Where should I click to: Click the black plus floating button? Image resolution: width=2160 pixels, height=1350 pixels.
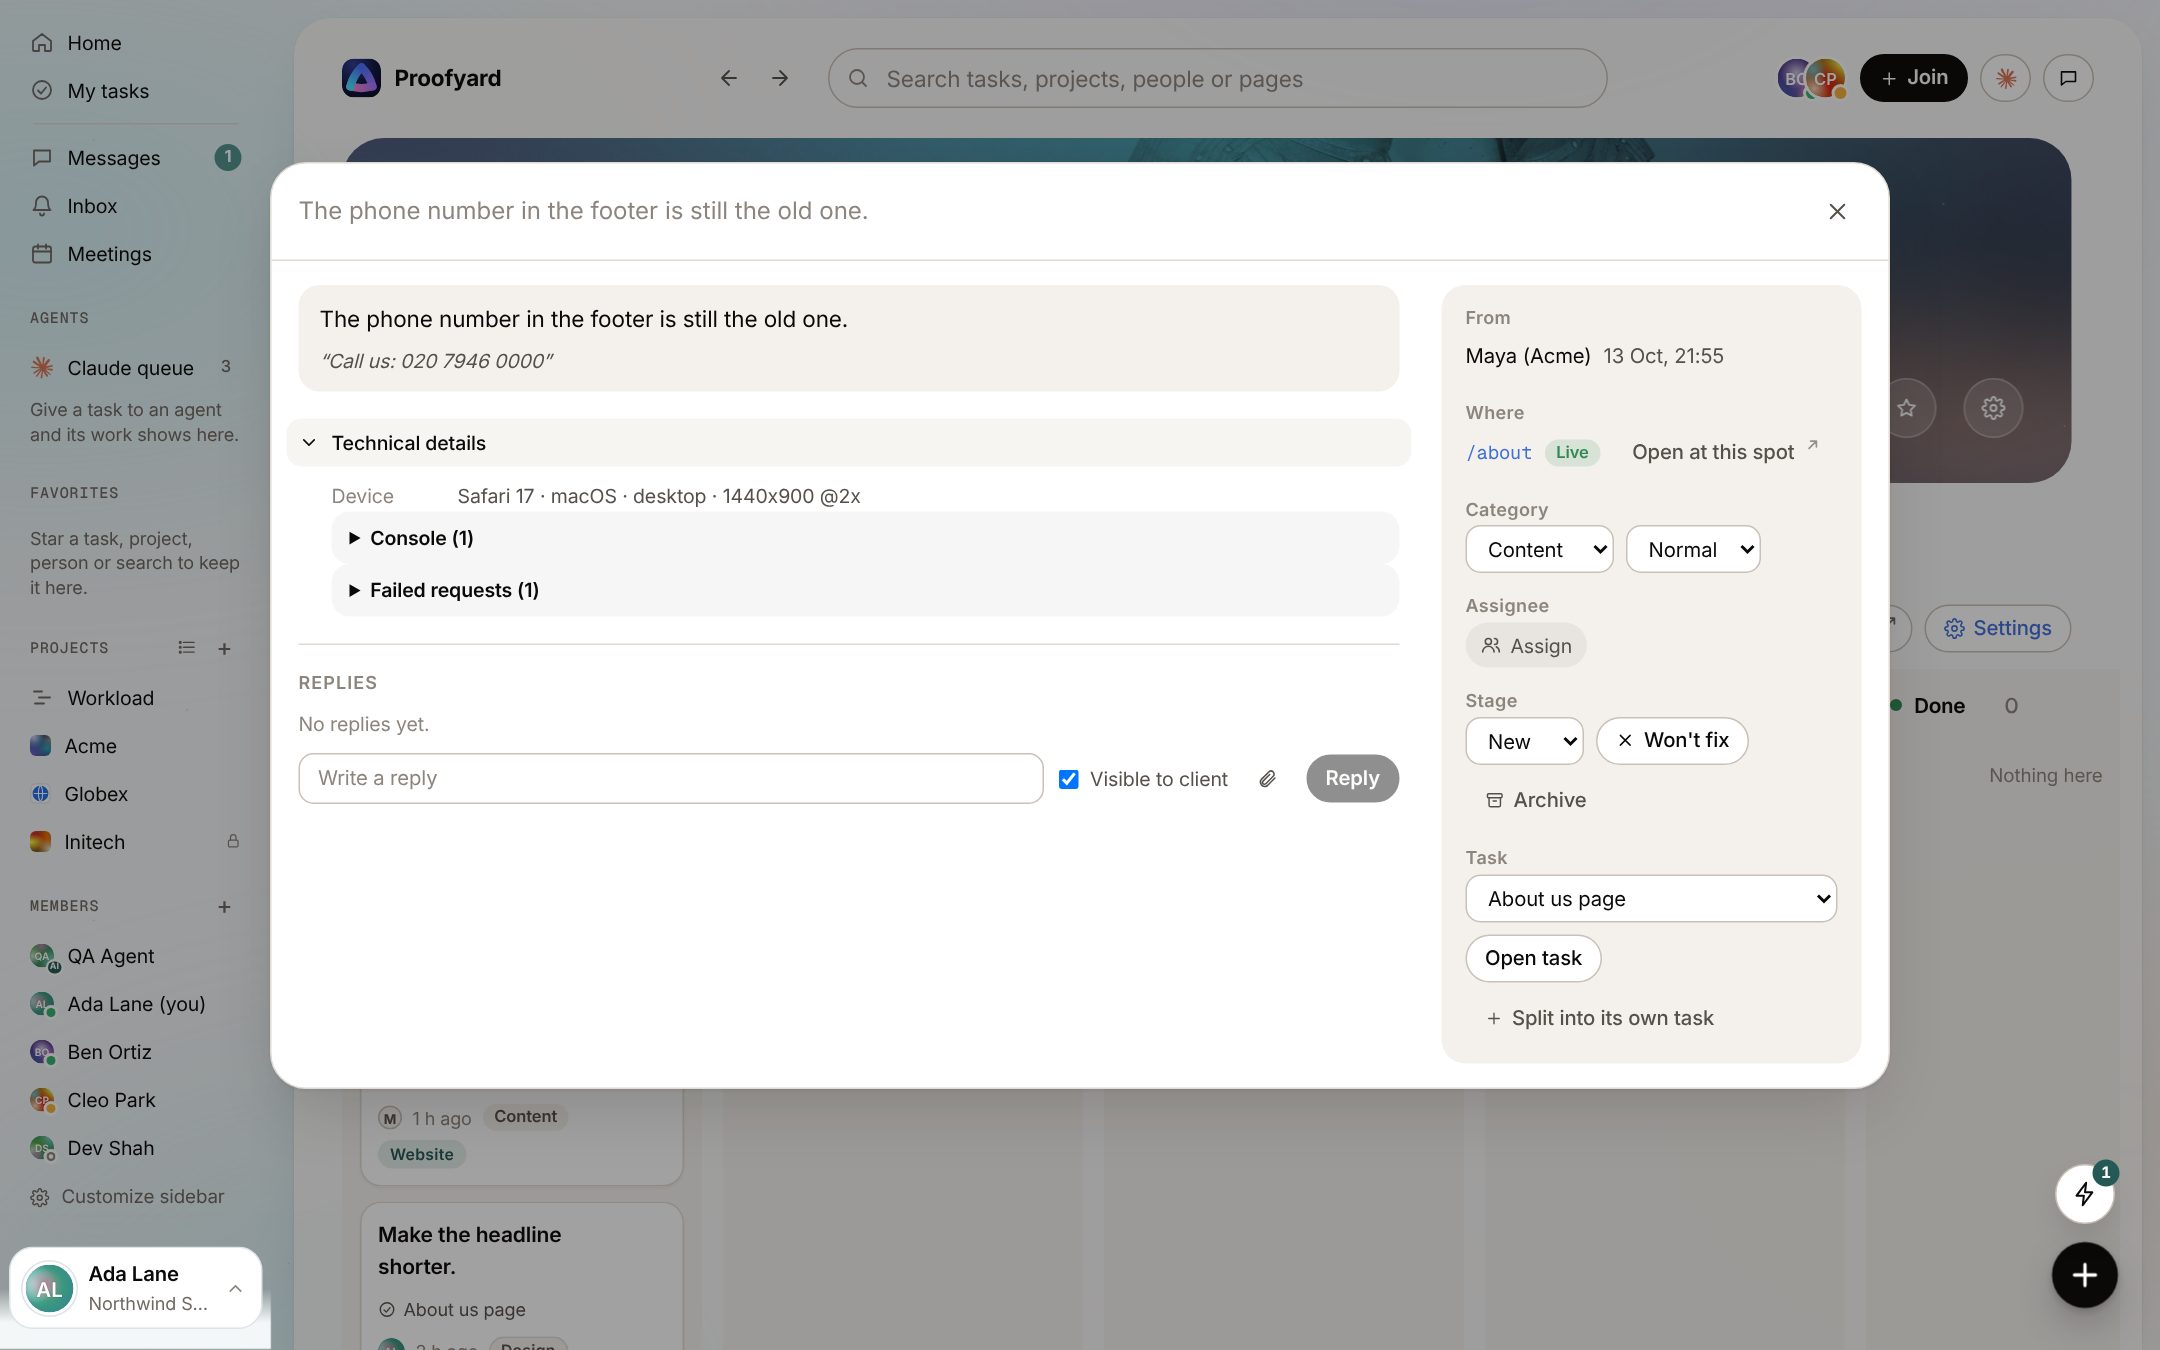(x=2085, y=1275)
